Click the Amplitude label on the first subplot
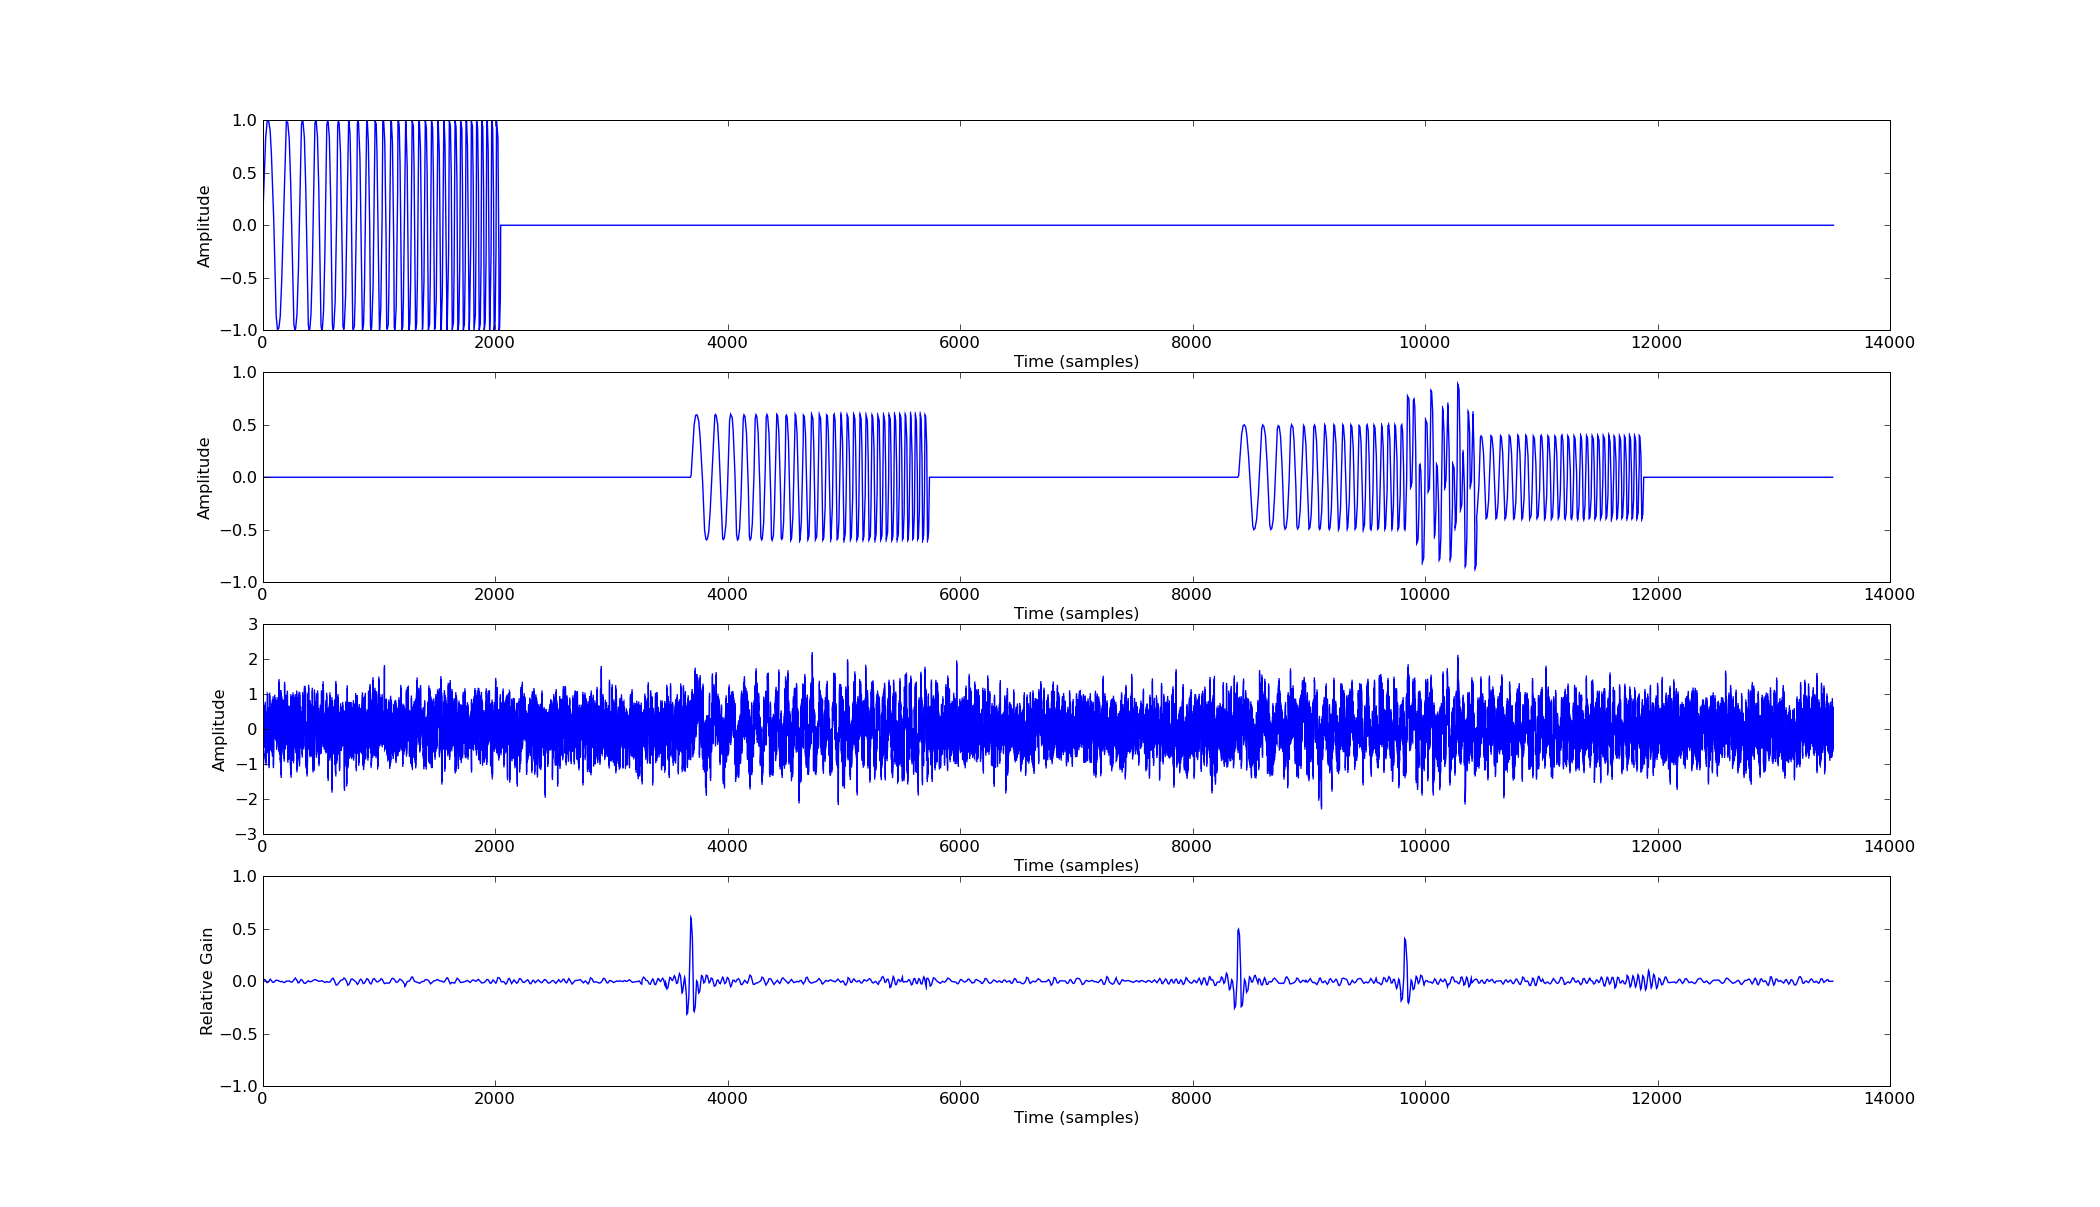This screenshot has width=2100, height=1207. [204, 225]
